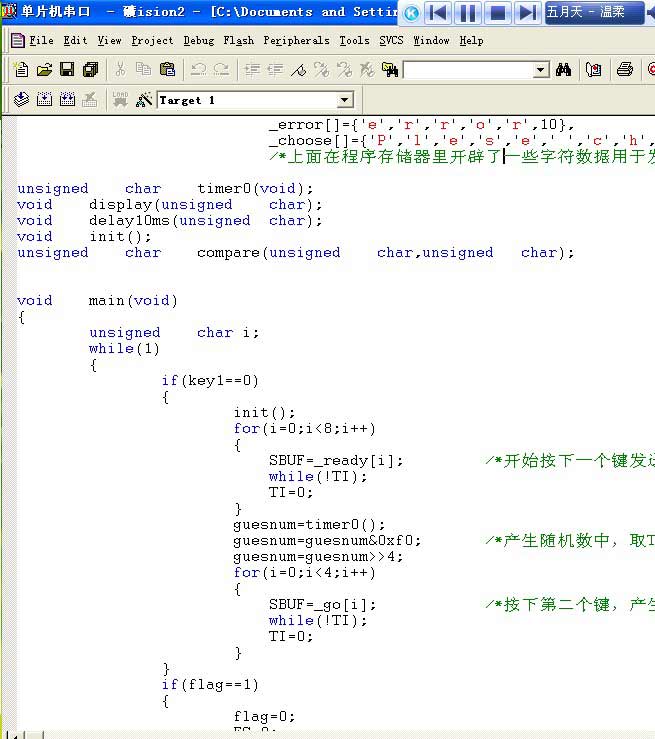Open Options for Target icon

pos(144,100)
